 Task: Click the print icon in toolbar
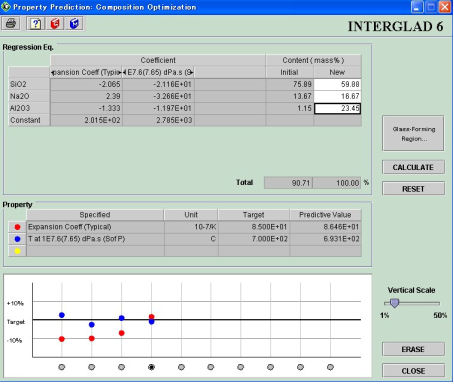pyautogui.click(x=11, y=24)
